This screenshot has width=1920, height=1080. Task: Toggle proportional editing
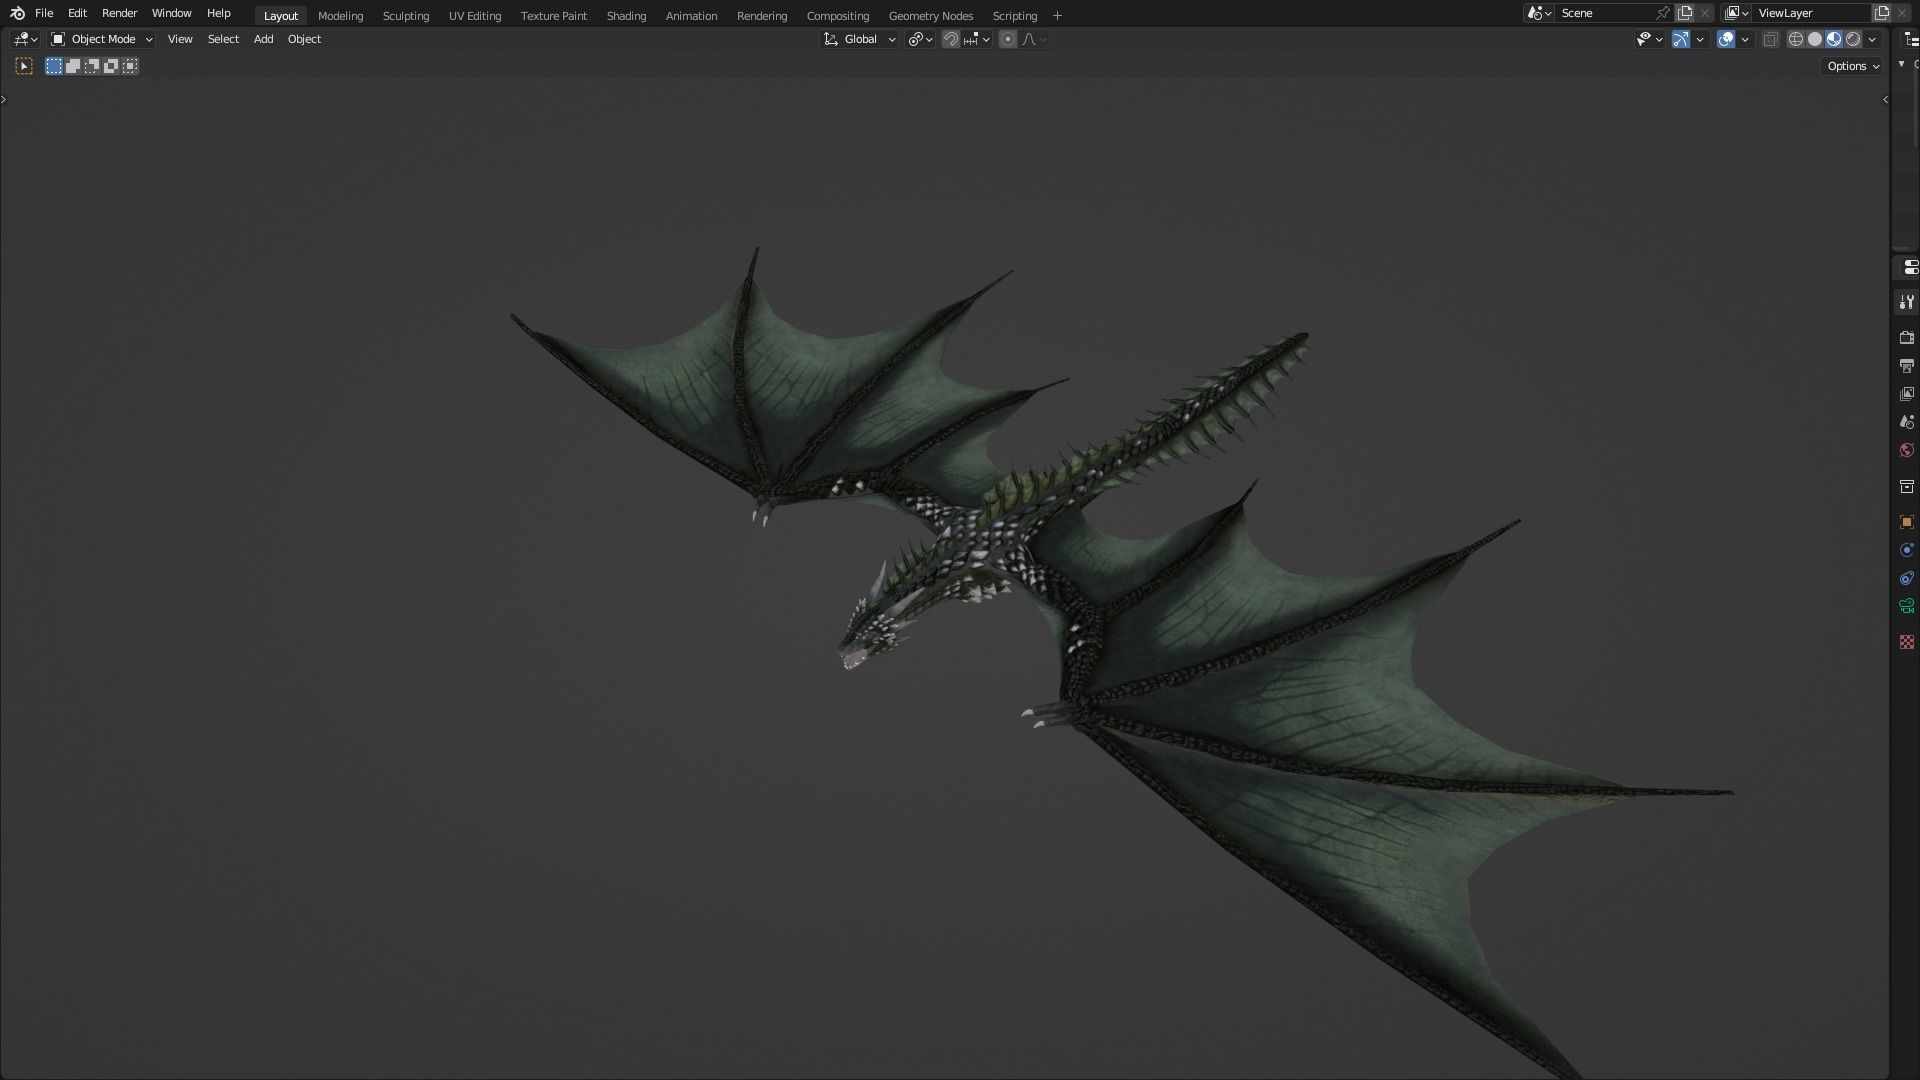click(1008, 39)
